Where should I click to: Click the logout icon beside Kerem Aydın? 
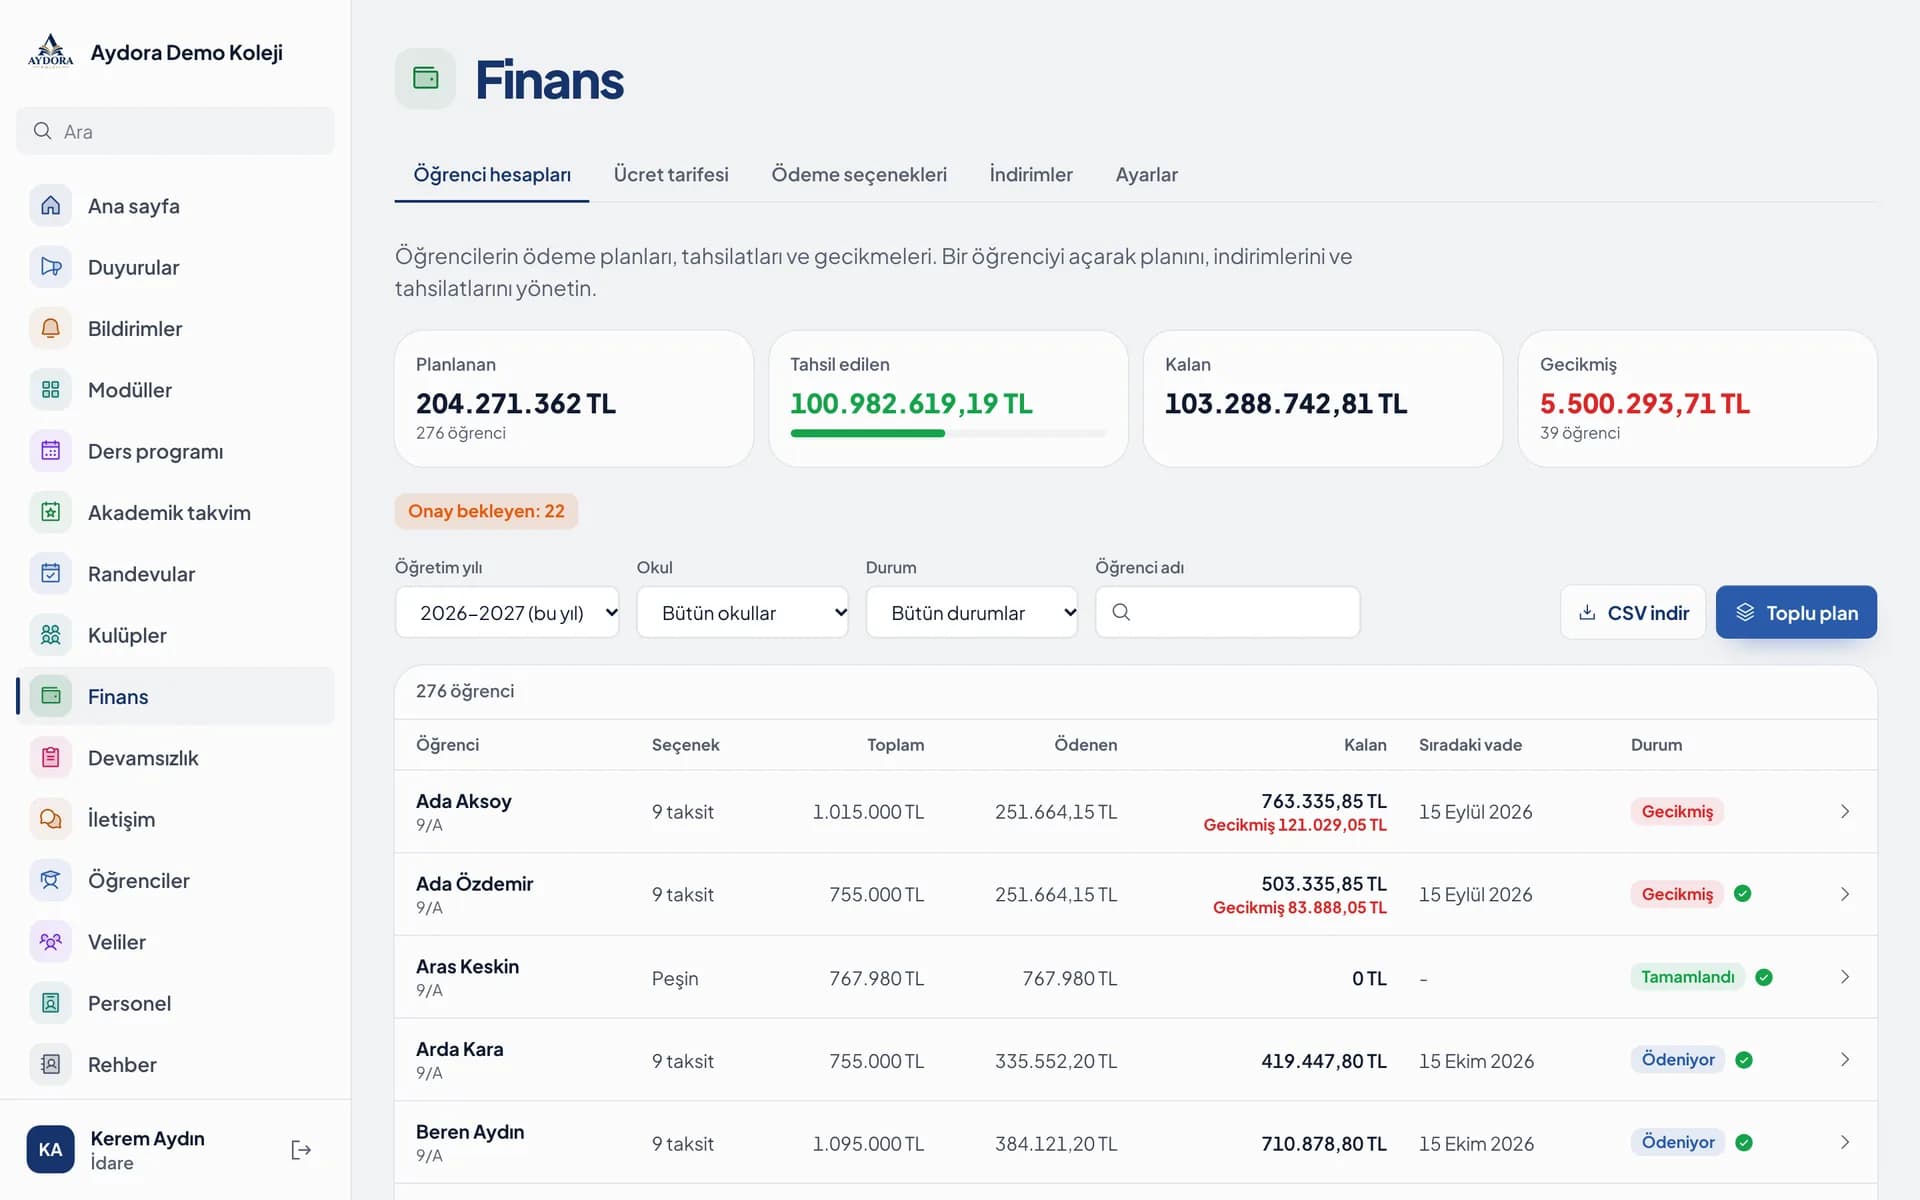(x=301, y=1150)
